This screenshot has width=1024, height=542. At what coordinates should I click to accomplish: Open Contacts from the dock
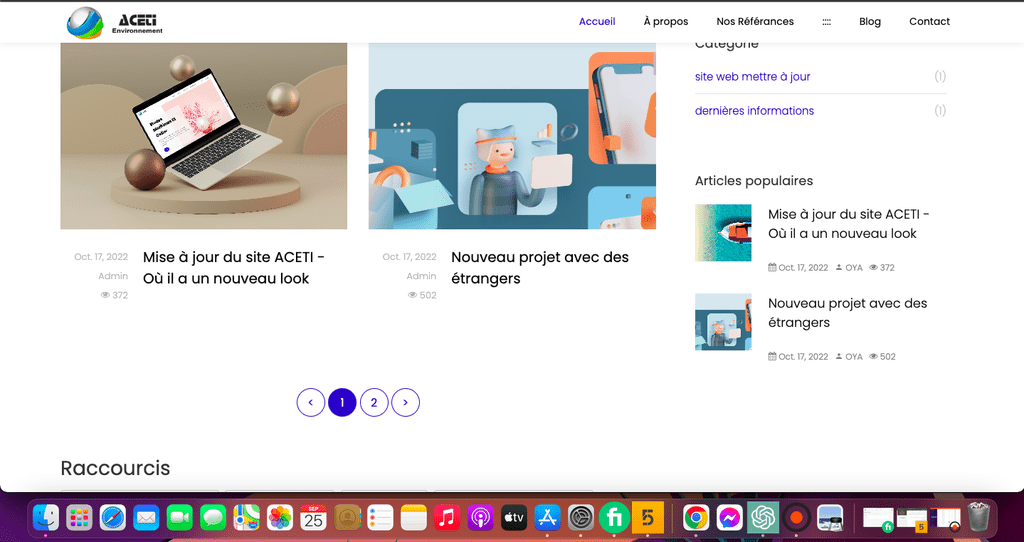click(x=347, y=518)
